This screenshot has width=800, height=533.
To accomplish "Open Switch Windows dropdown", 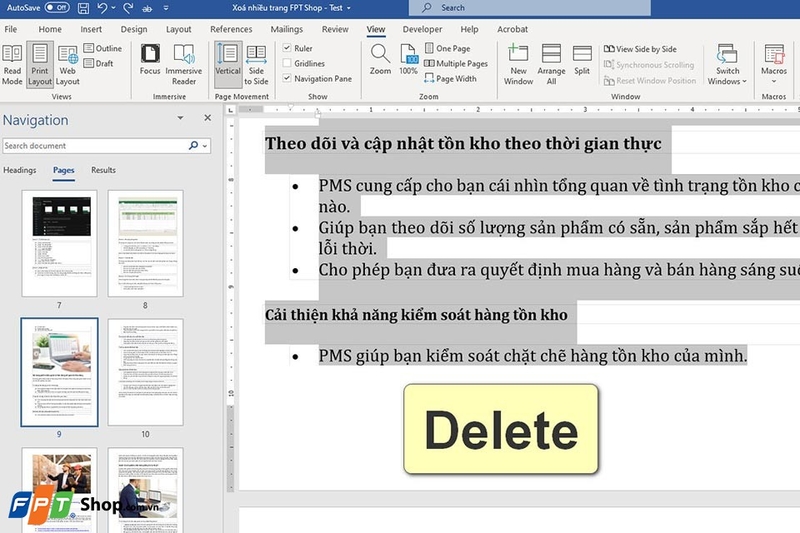I will pyautogui.click(x=727, y=65).
